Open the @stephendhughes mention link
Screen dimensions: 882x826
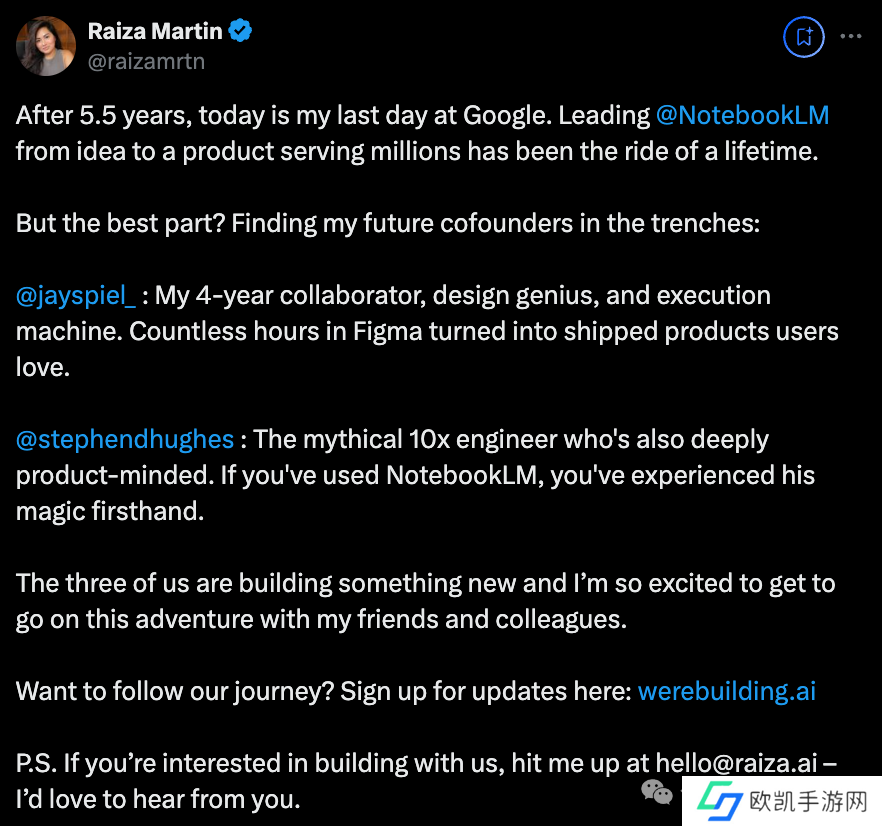coord(125,439)
